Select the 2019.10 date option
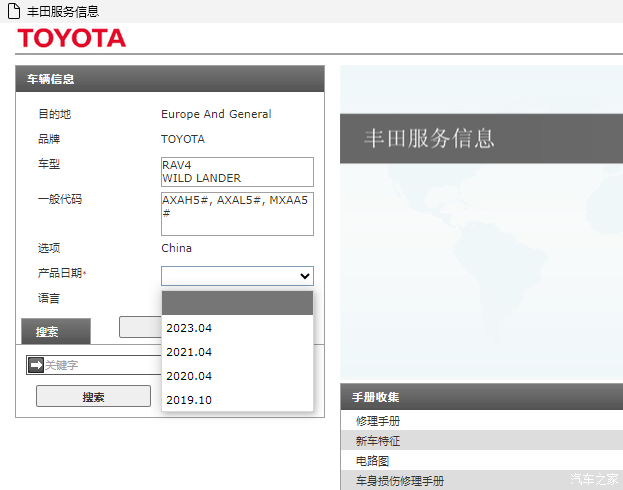Viewport: 623px width, 490px height. (189, 400)
